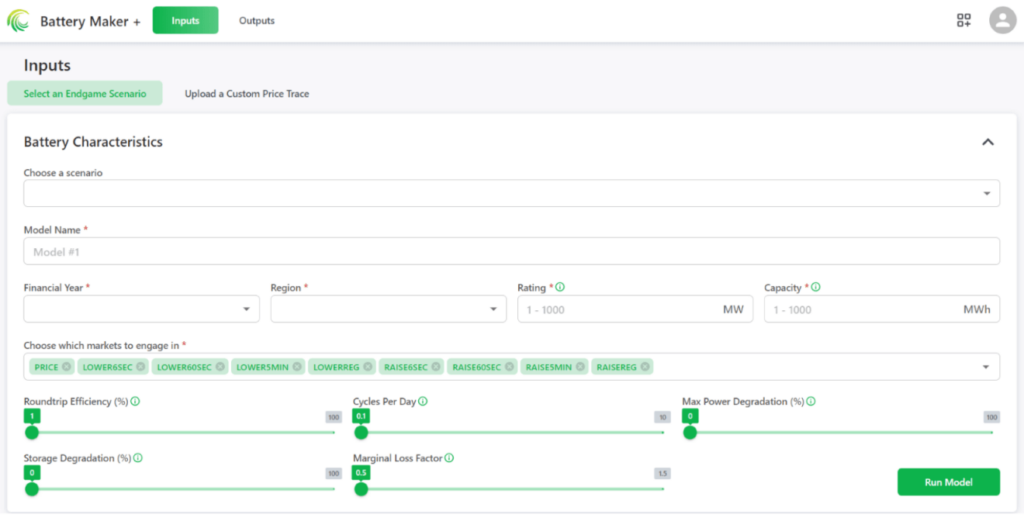Open the Choose a scenario dropdown
The height and width of the screenshot is (521, 1024).
511,193
